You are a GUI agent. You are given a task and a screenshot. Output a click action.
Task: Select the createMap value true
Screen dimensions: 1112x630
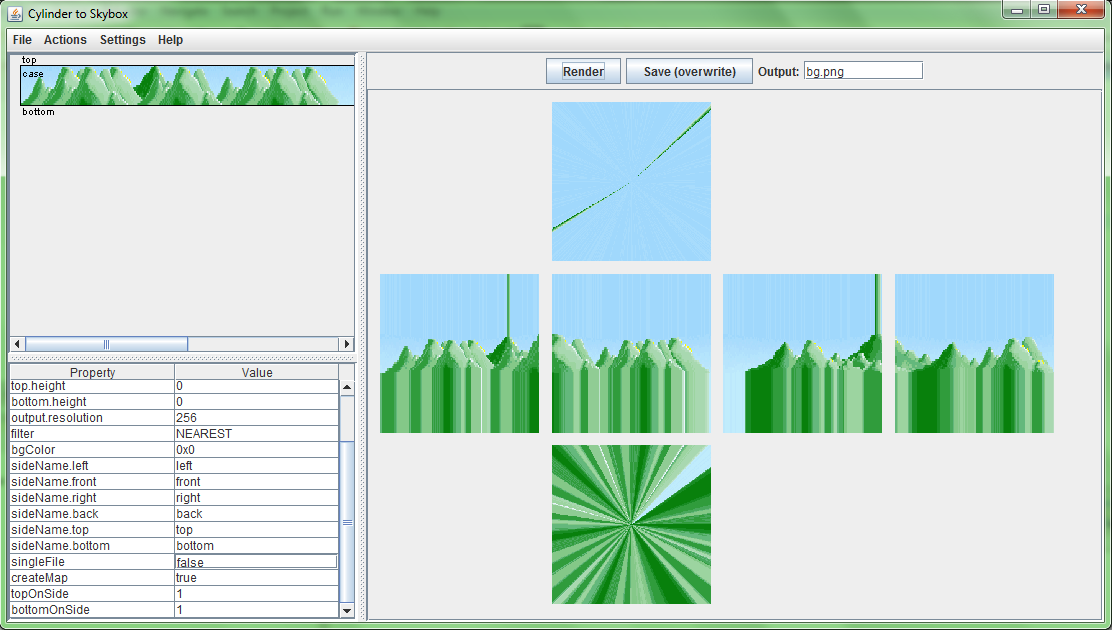click(257, 578)
